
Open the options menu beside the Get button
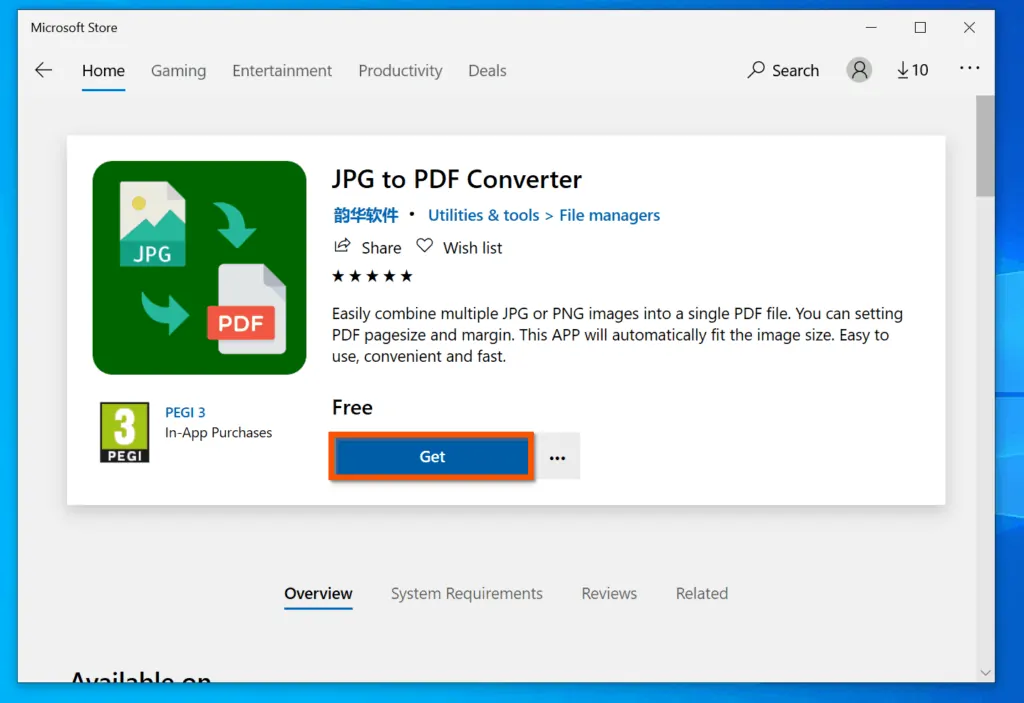pyautogui.click(x=558, y=456)
